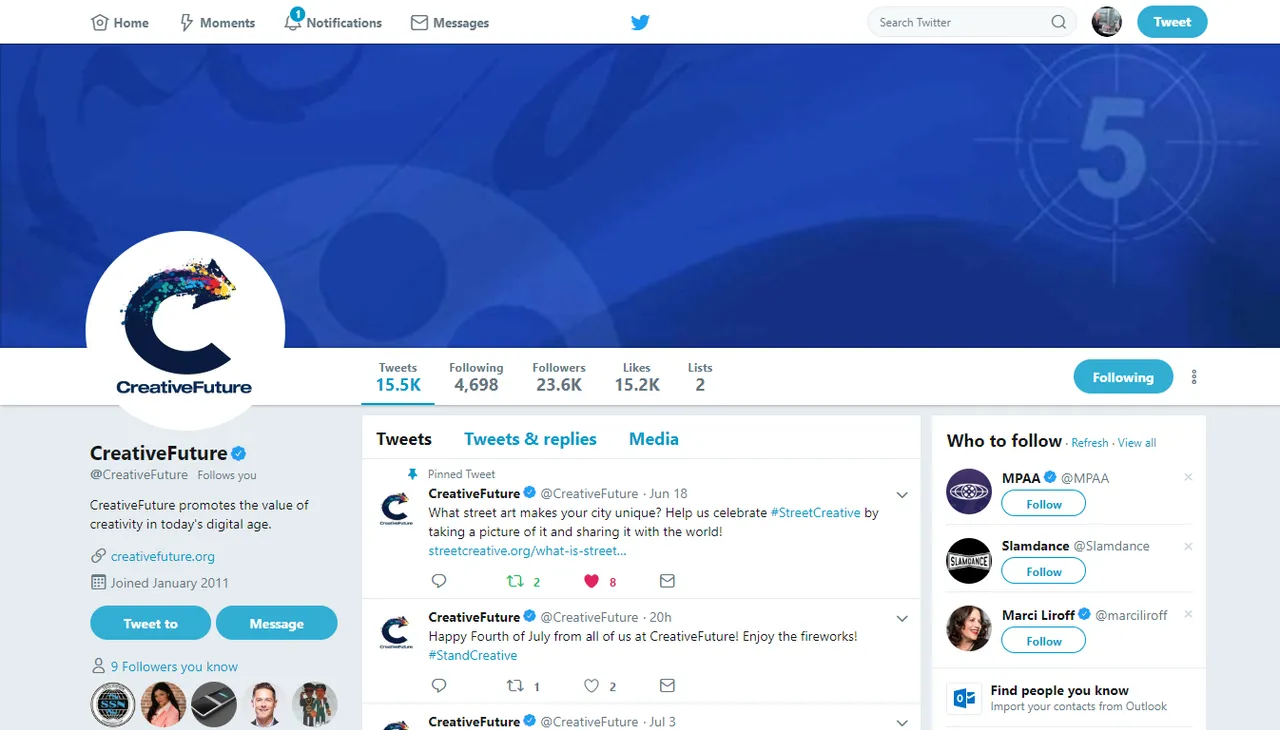Click the Tweet to button

(x=150, y=623)
